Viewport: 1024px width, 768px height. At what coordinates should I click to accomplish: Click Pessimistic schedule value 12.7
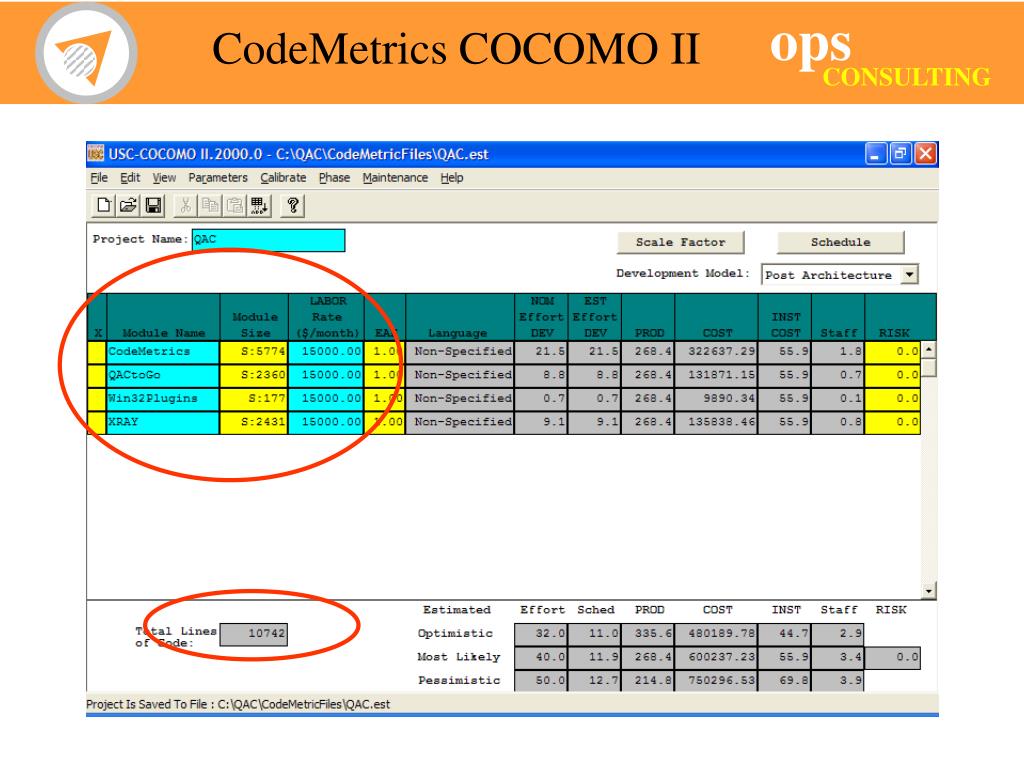(594, 680)
